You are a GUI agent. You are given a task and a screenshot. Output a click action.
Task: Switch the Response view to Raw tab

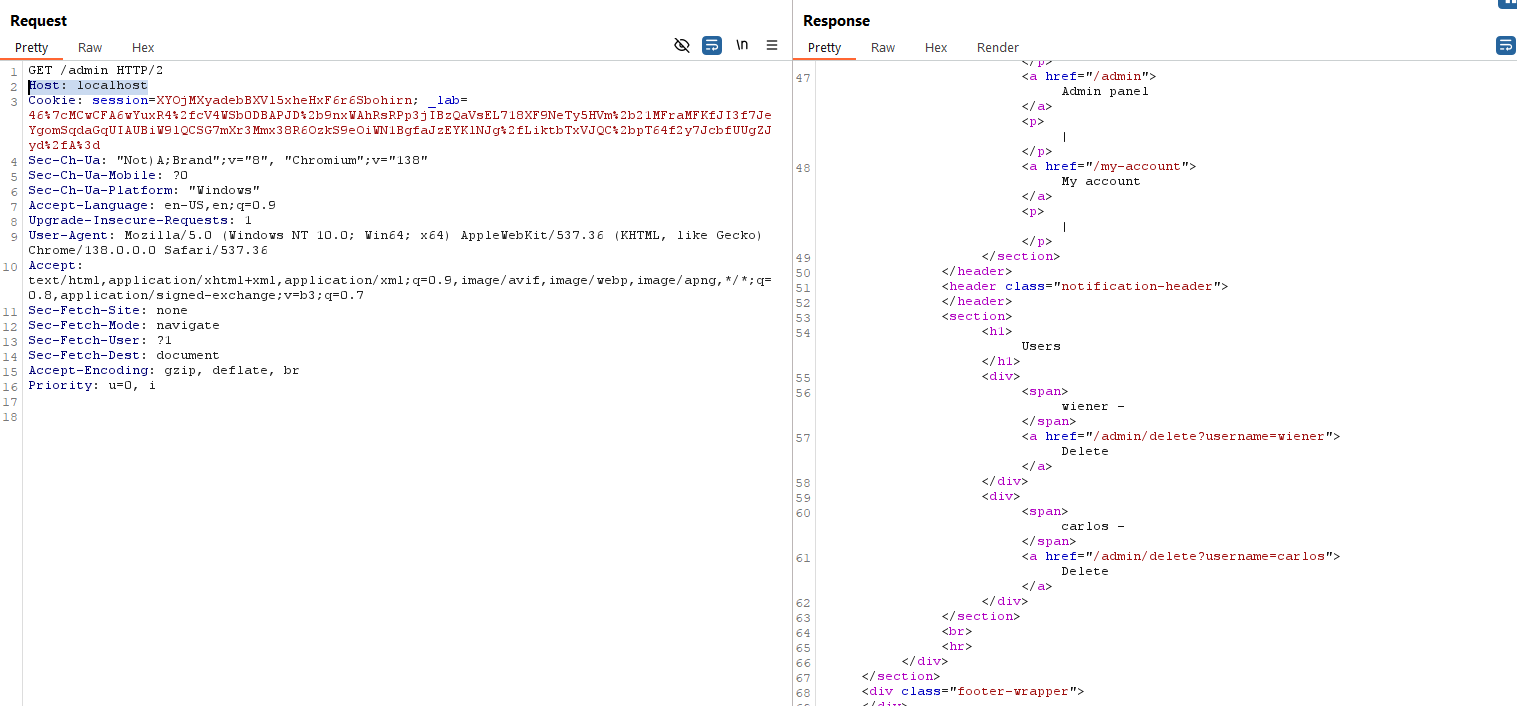click(x=883, y=47)
